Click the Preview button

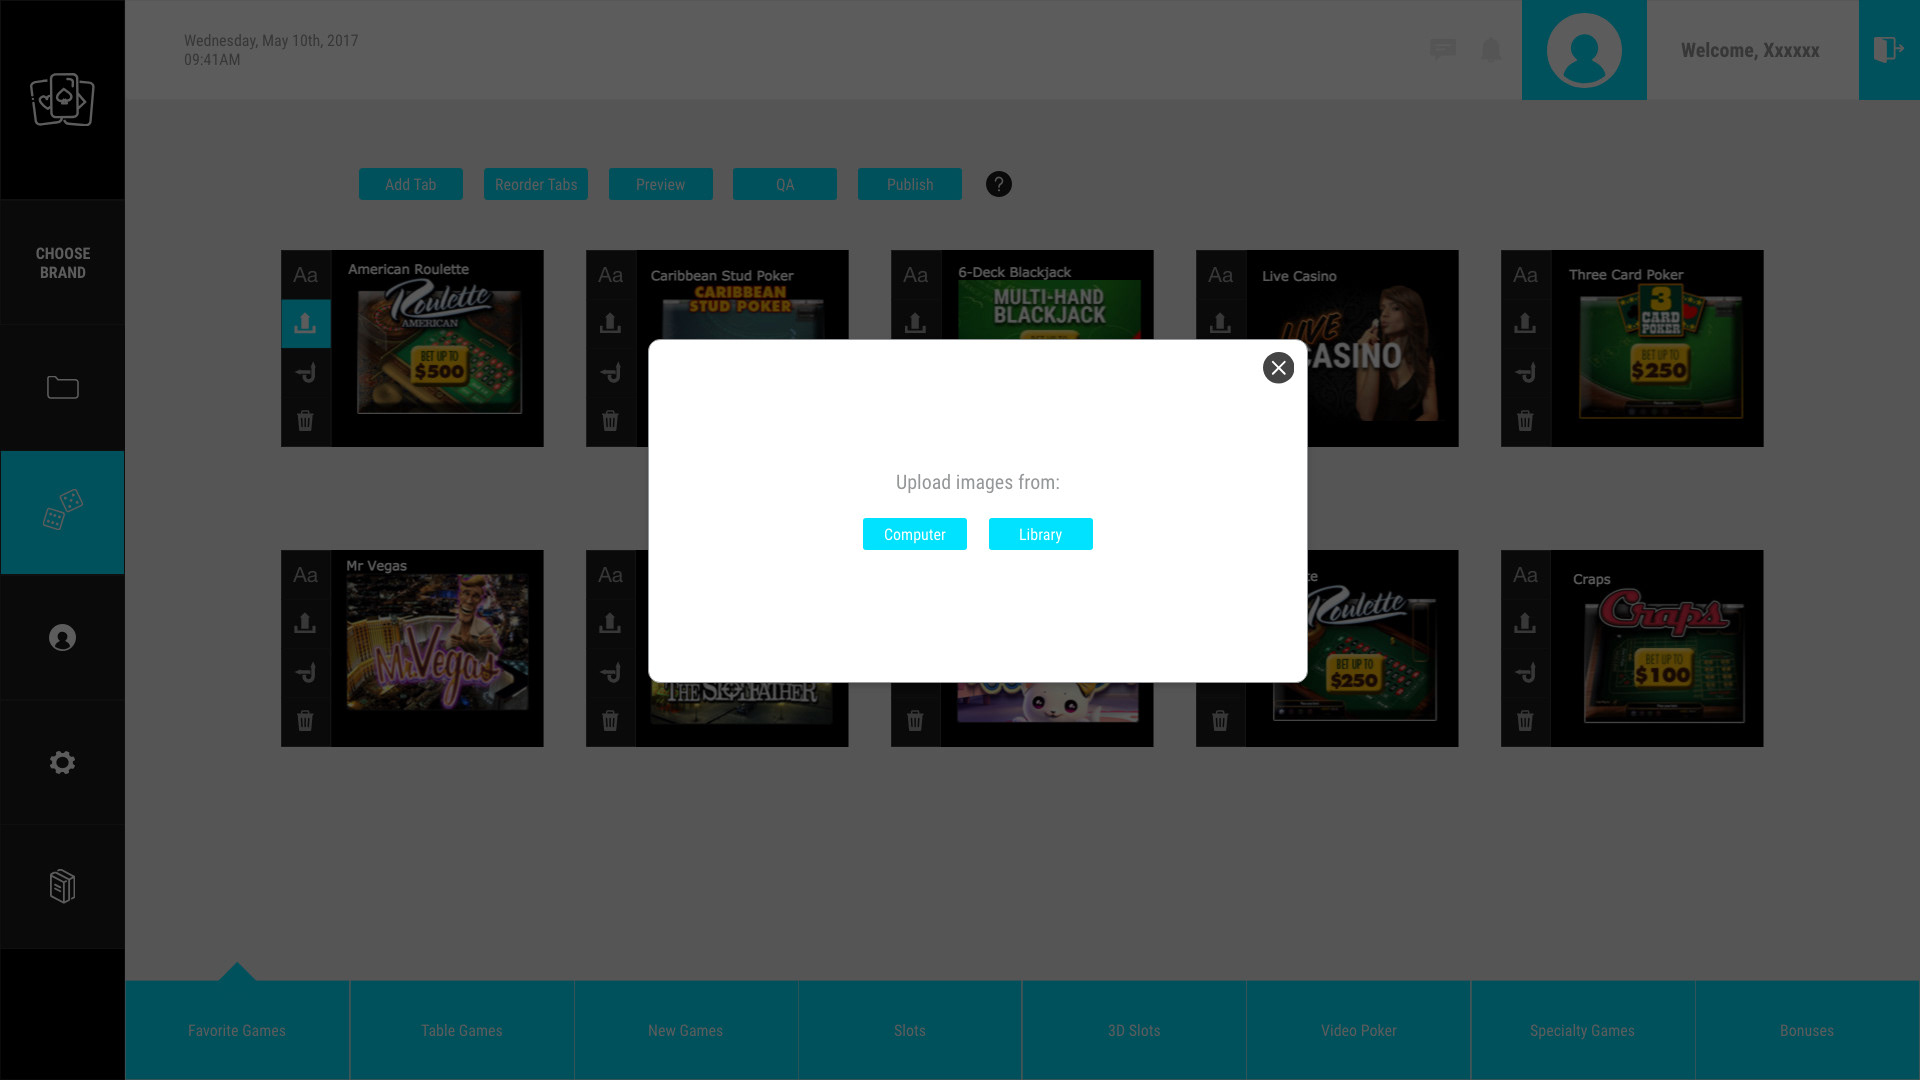pyautogui.click(x=661, y=184)
